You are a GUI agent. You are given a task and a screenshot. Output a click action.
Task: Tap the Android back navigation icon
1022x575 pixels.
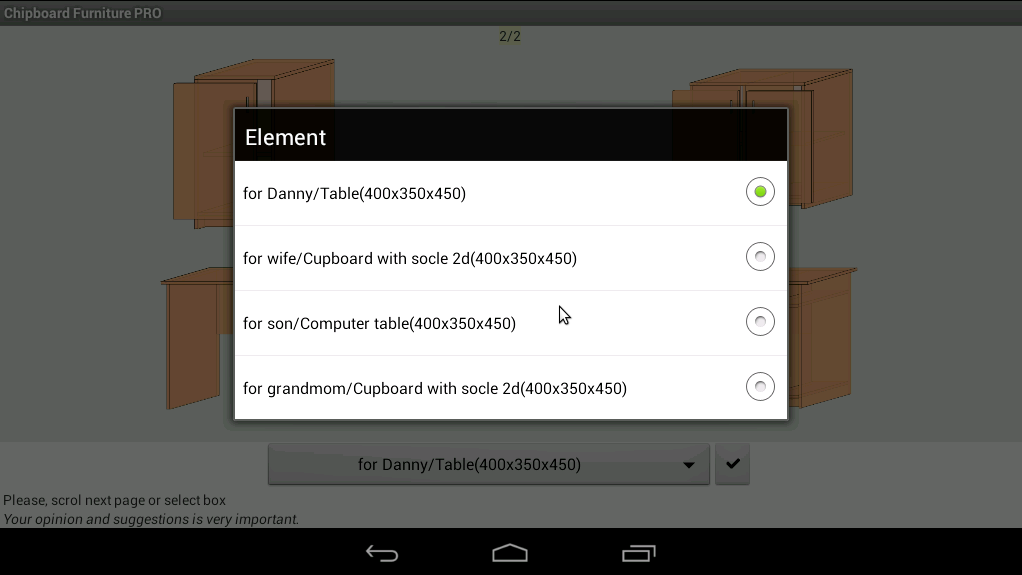click(x=382, y=553)
